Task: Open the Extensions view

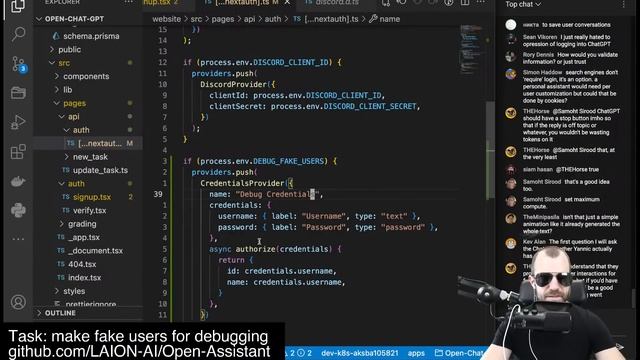Action: click(18, 151)
